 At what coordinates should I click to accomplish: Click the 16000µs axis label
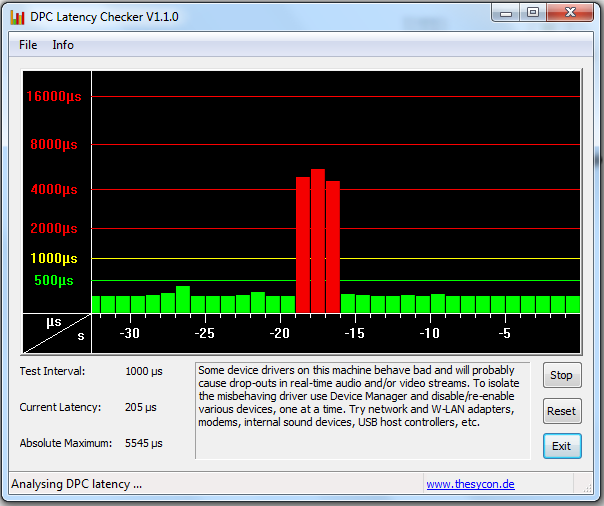[x=53, y=97]
